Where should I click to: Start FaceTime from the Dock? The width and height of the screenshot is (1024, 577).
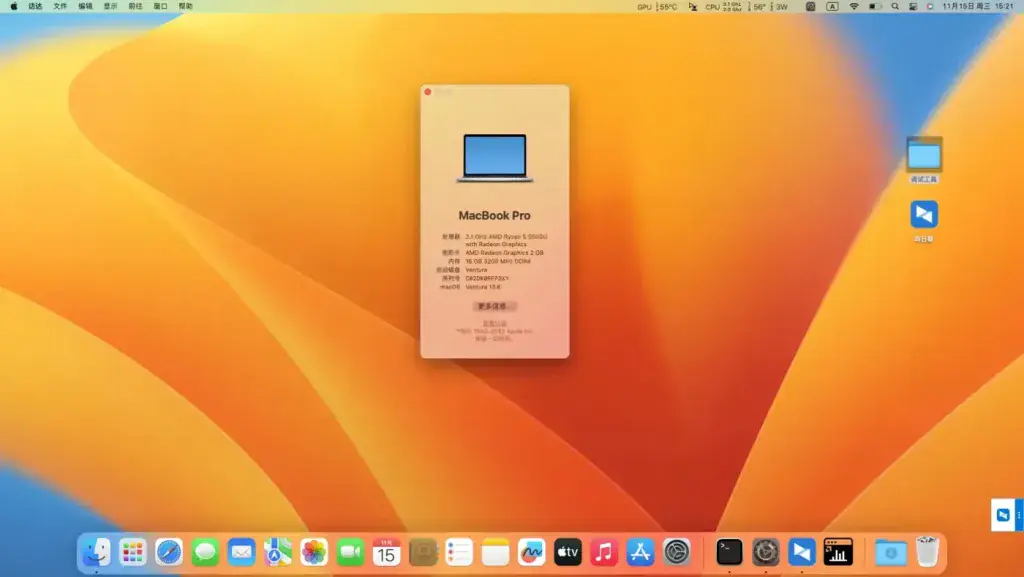pyautogui.click(x=350, y=553)
